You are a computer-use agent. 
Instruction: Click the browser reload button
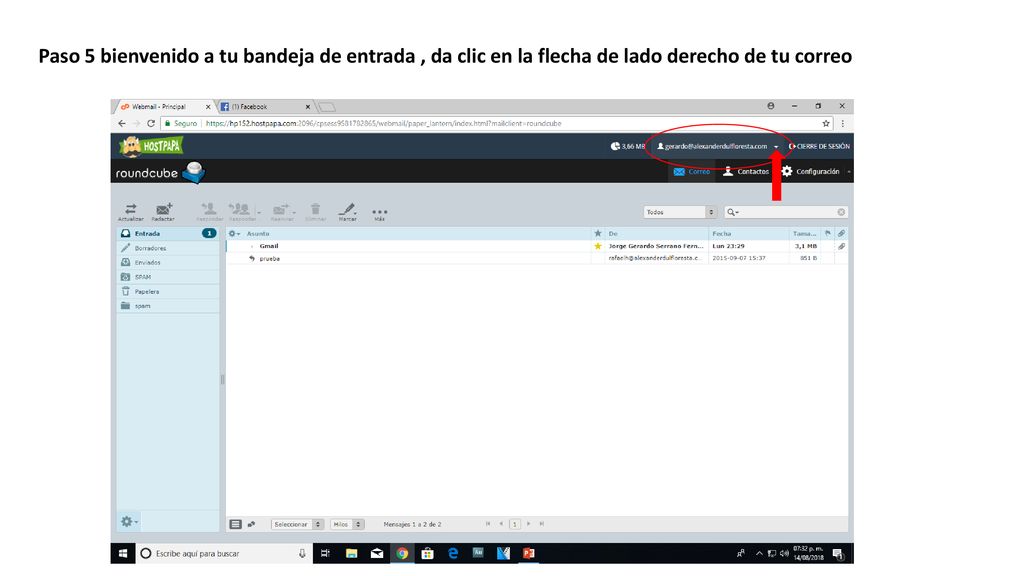151,123
